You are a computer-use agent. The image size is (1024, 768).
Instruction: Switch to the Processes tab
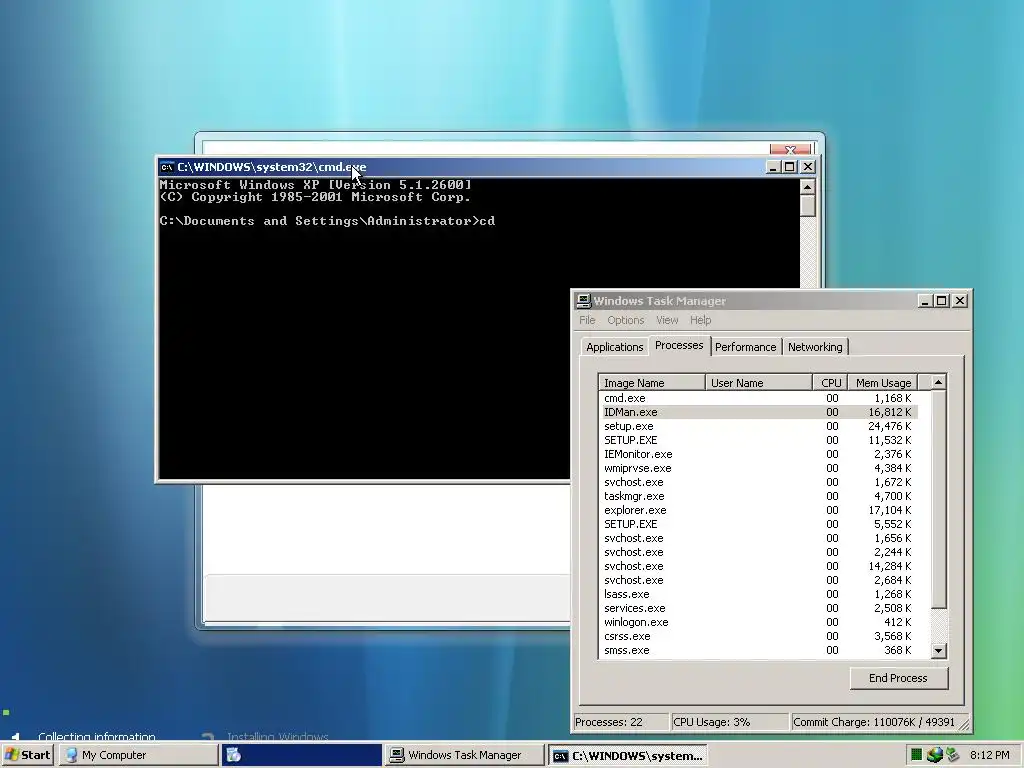coord(679,345)
